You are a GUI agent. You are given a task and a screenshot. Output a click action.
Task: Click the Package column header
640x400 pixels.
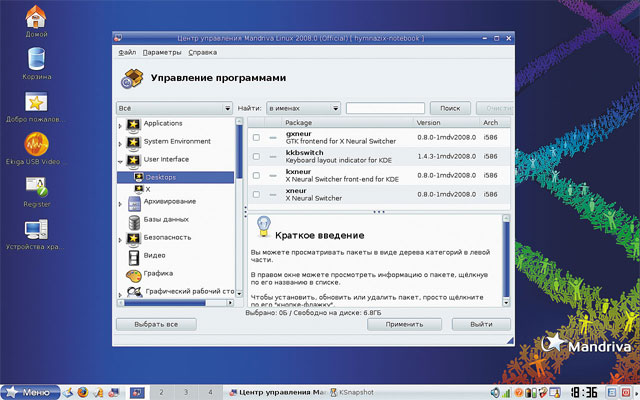coord(347,122)
